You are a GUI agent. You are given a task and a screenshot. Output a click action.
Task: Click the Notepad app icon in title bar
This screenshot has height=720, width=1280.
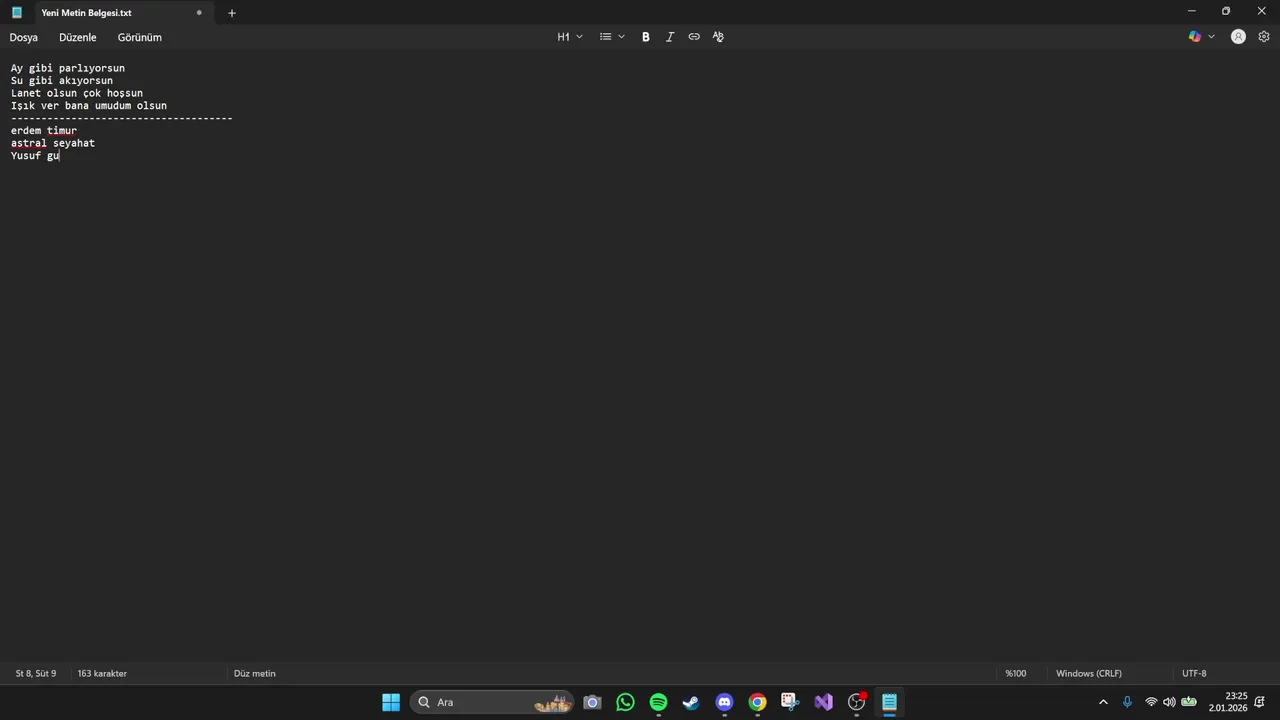point(17,13)
